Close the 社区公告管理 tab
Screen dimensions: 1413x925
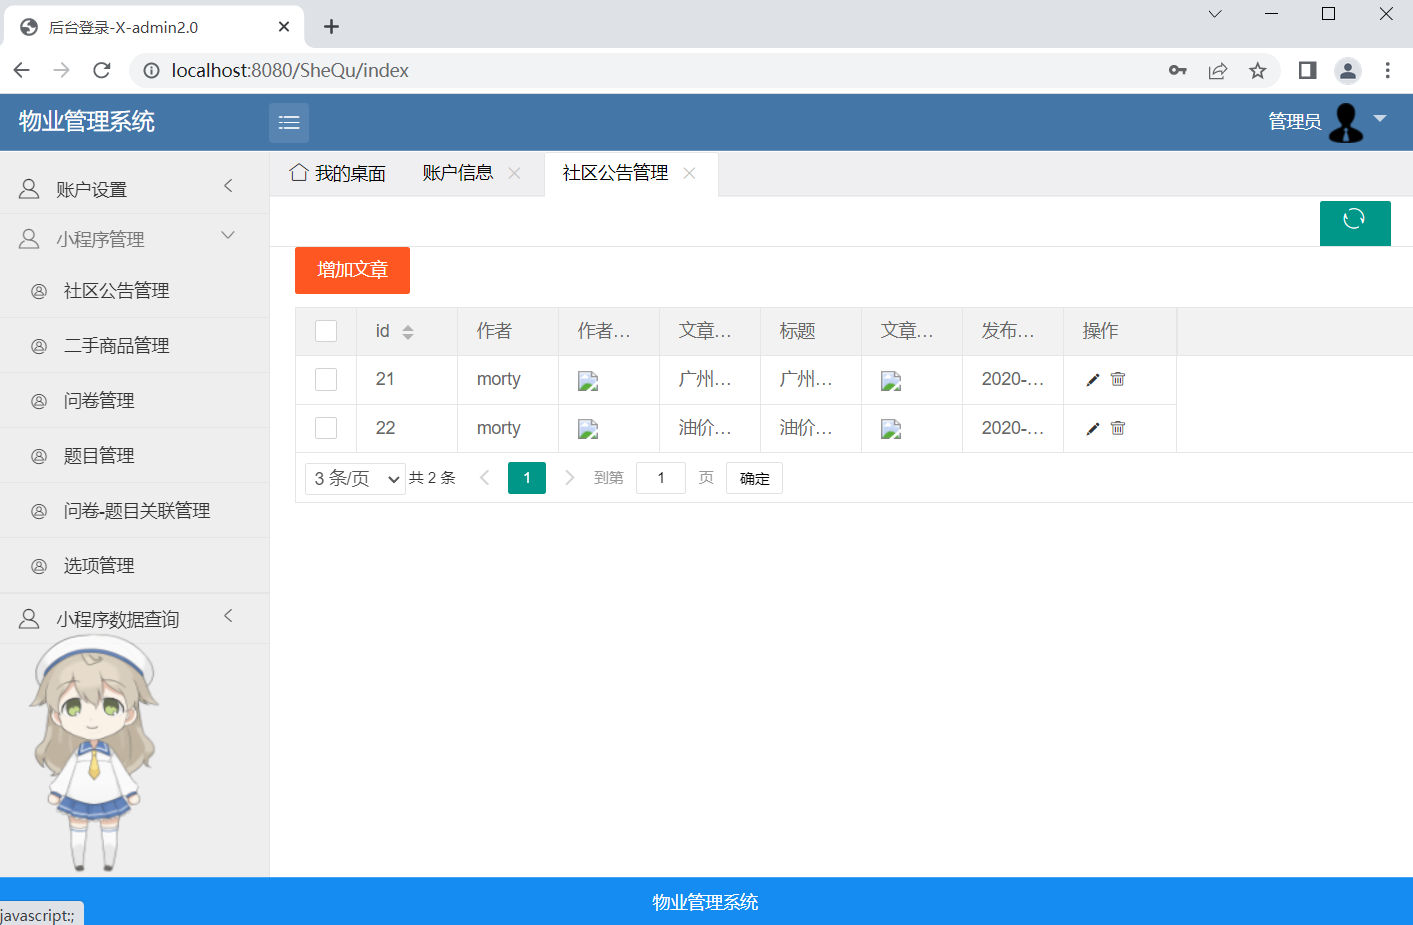tap(689, 173)
